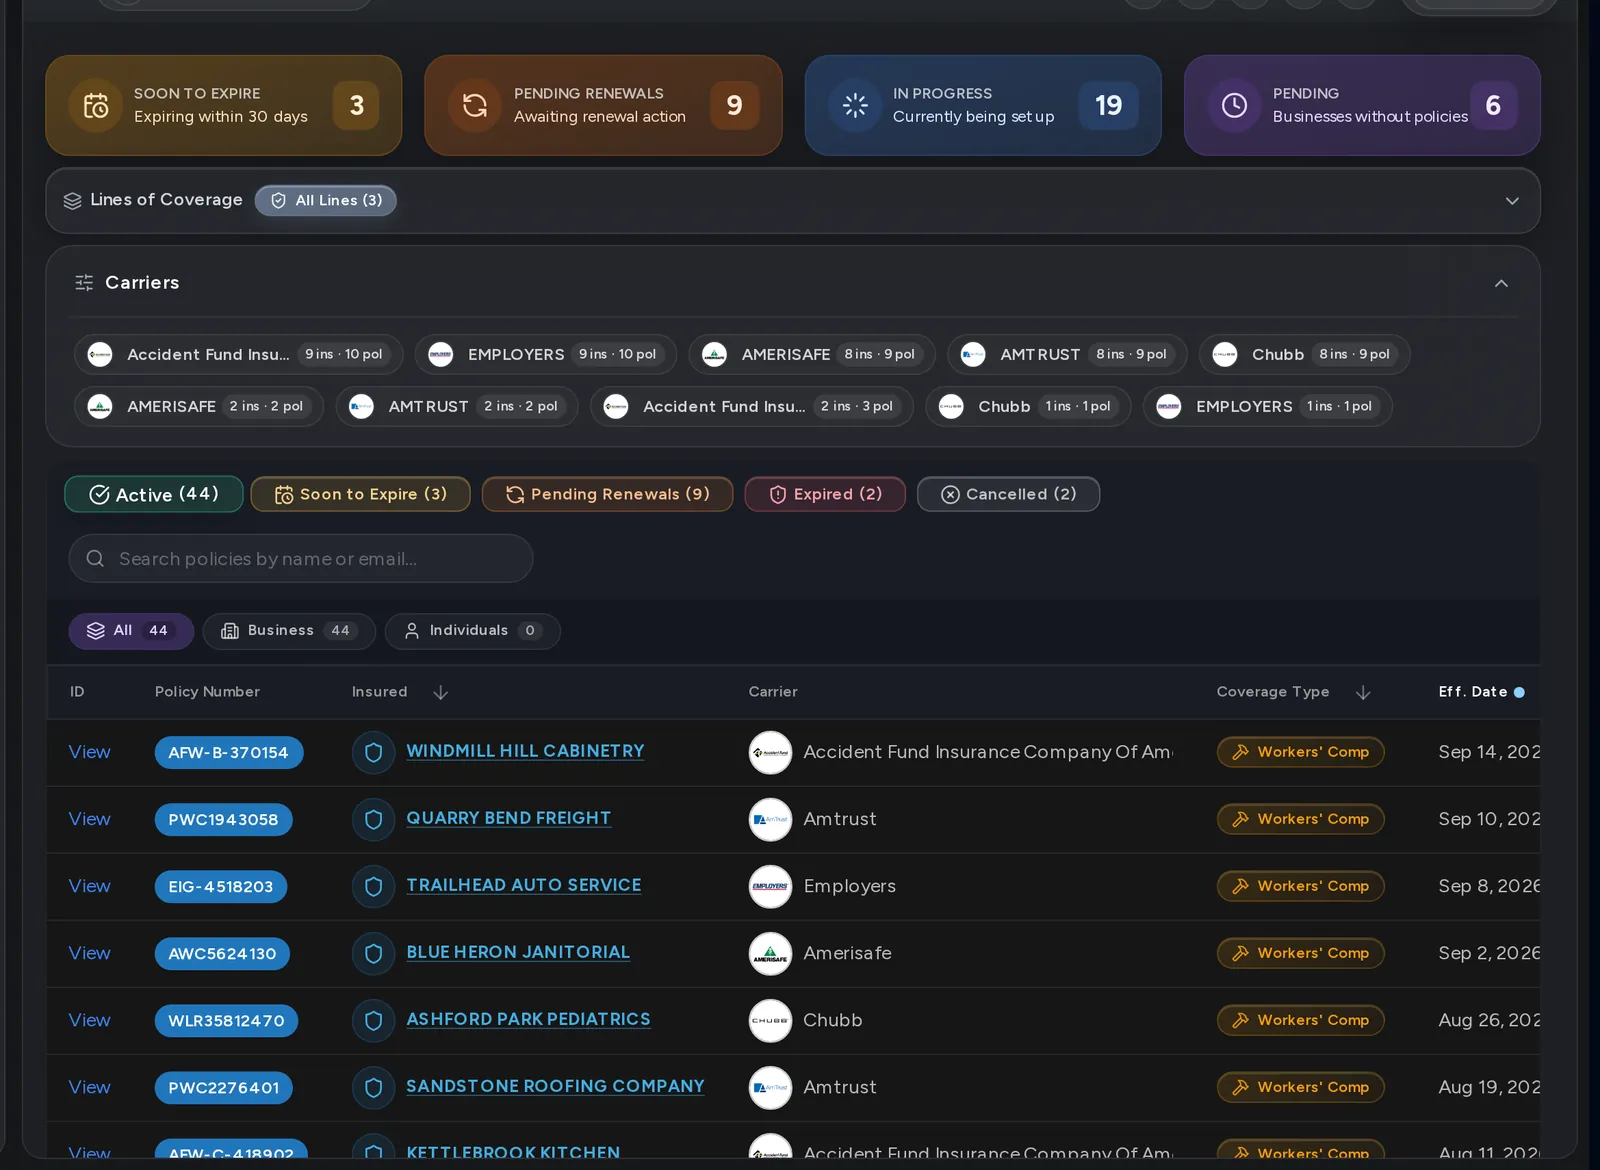
Task: Open the In Progress summary card
Action: click(x=983, y=105)
